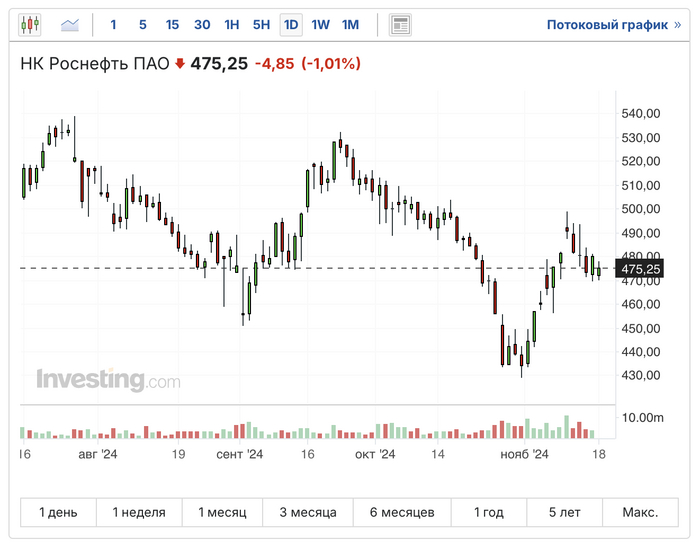Screen dimensions: 700x549
Task: Select the 5H interval
Action: coord(261,24)
